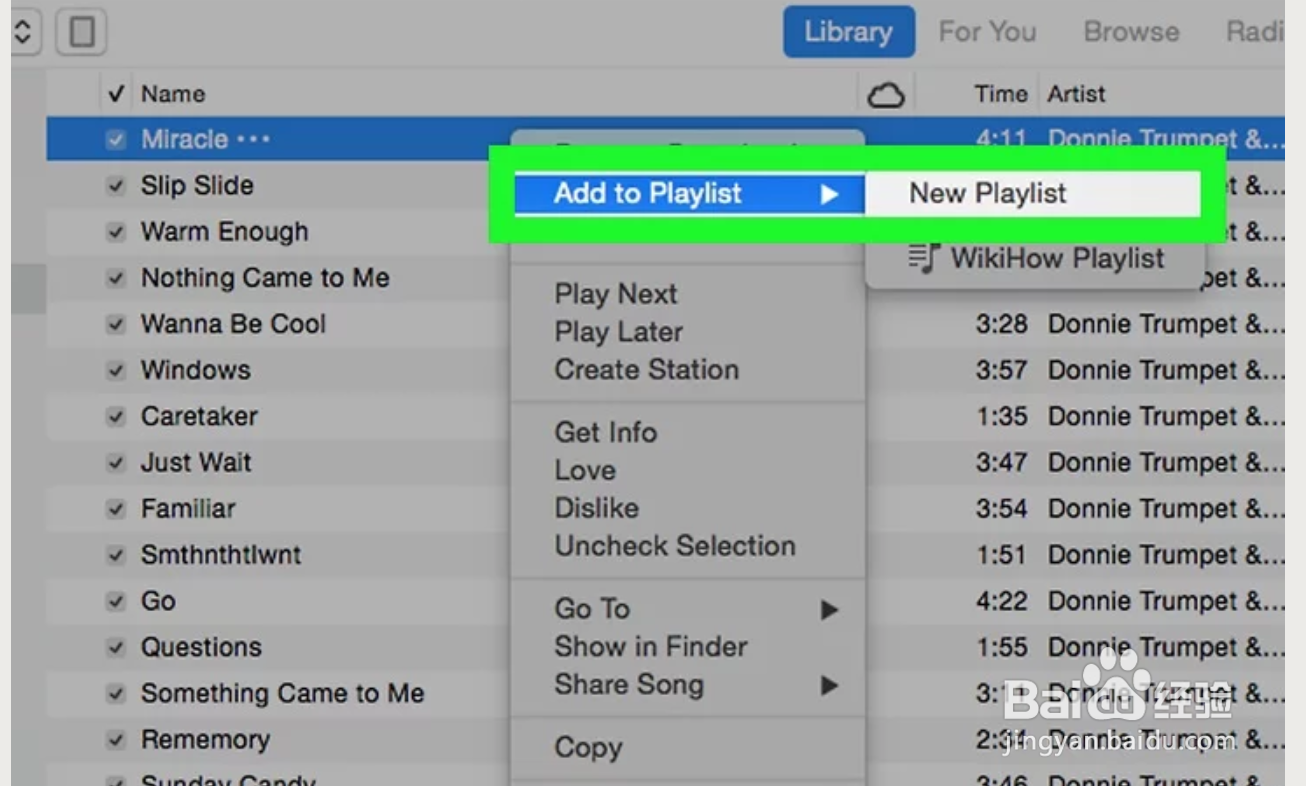The width and height of the screenshot is (1306, 786).
Task: Toggle the checkmark column header
Action: (116, 94)
